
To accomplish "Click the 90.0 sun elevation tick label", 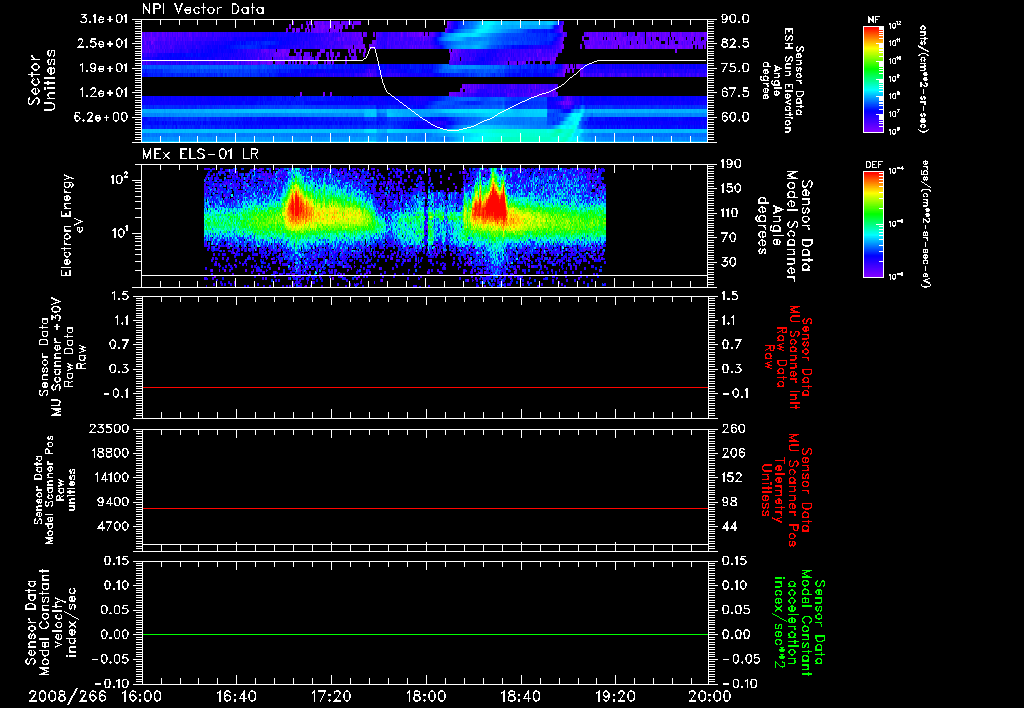I will 735,19.
